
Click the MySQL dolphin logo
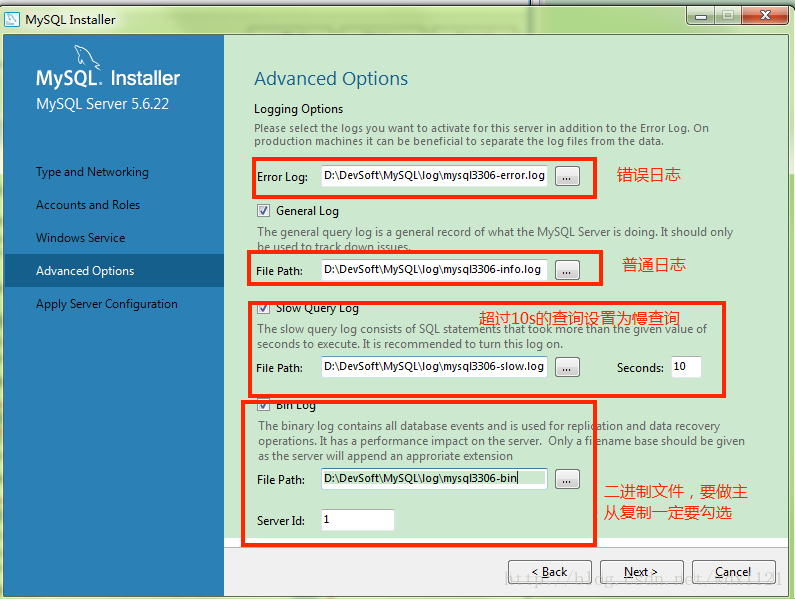pyautogui.click(x=87, y=57)
